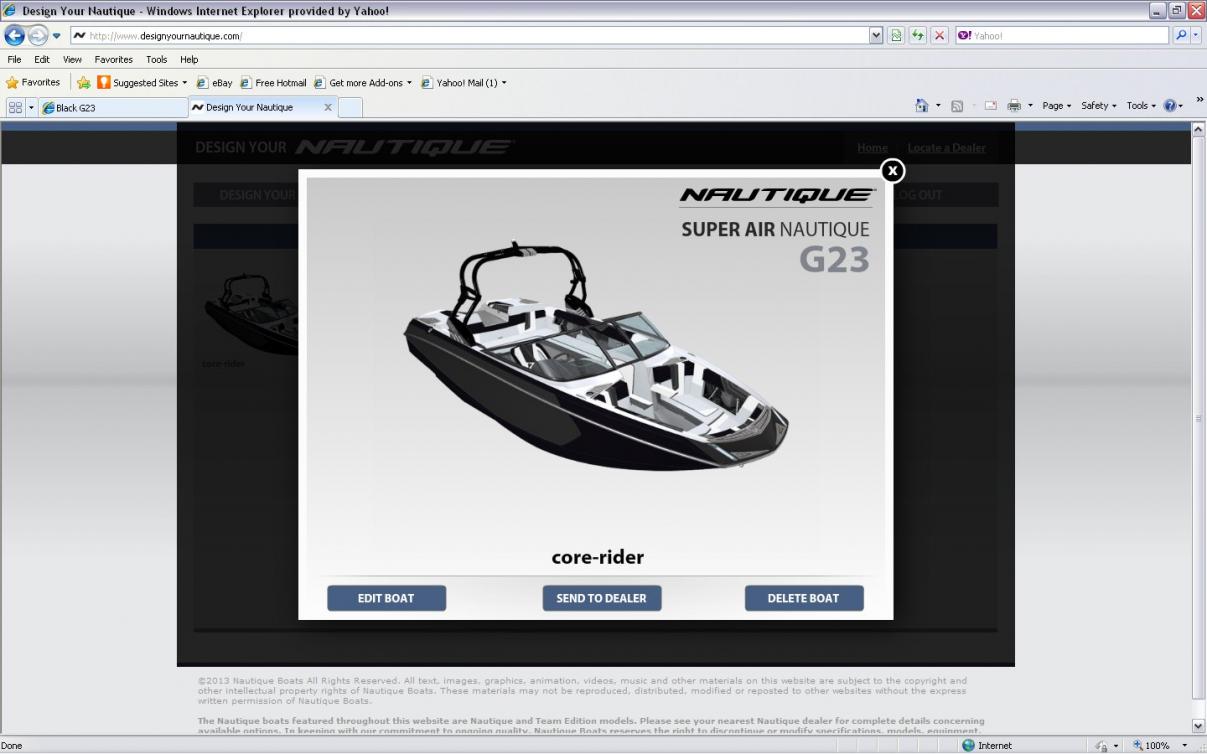The width and height of the screenshot is (1207, 754).
Task: Open the View menu
Action: (72, 60)
